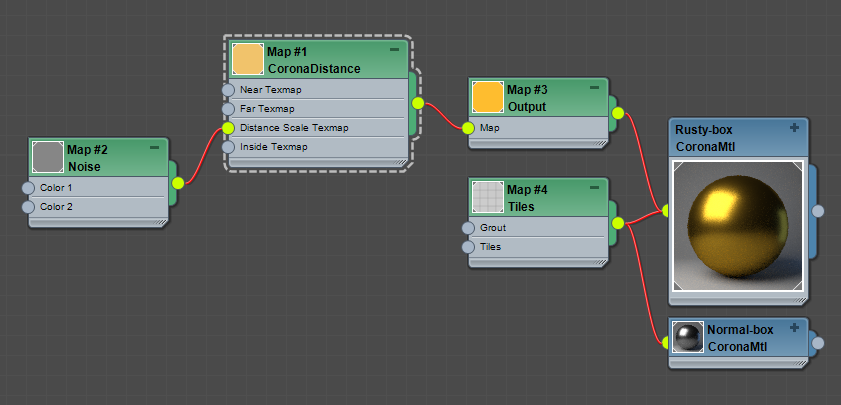The height and width of the screenshot is (405, 841).
Task: Click the Far Texmap slot label
Action: pyautogui.click(x=267, y=109)
